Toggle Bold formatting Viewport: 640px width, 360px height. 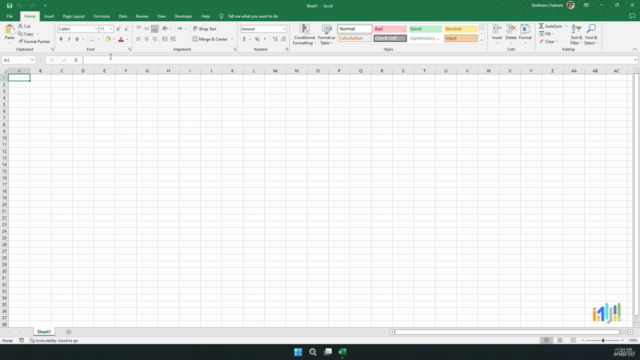coord(61,39)
